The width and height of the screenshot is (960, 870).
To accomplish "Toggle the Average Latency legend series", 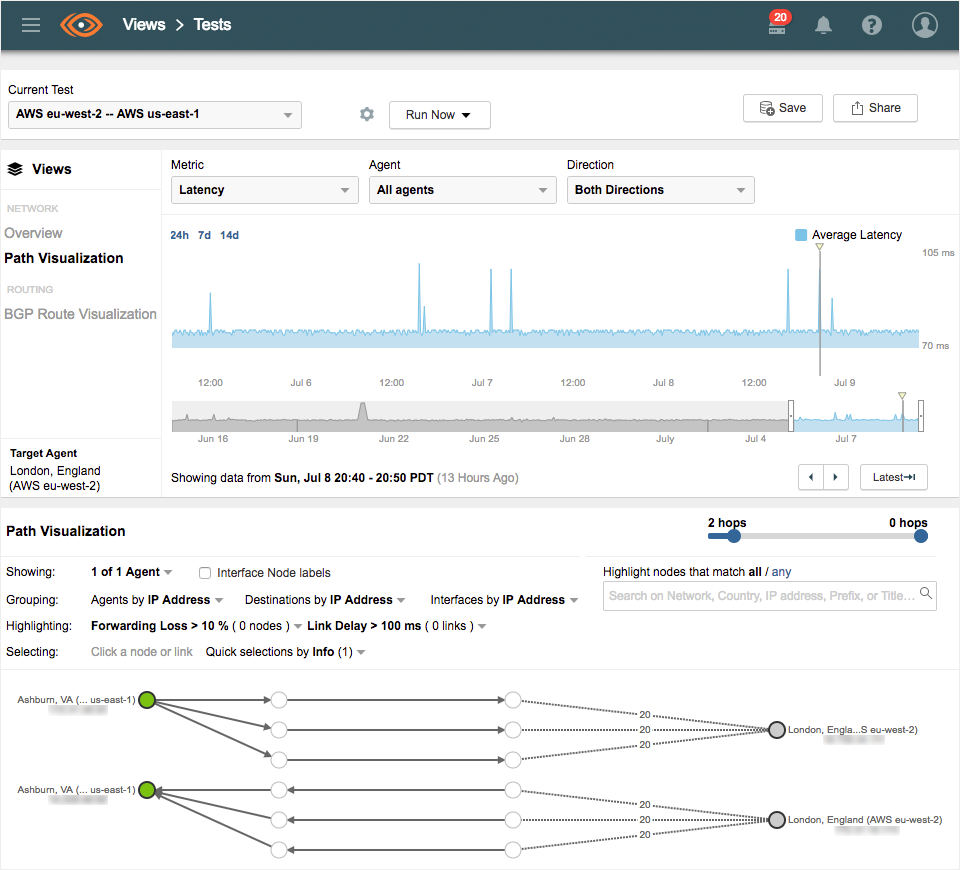I will 801,235.
